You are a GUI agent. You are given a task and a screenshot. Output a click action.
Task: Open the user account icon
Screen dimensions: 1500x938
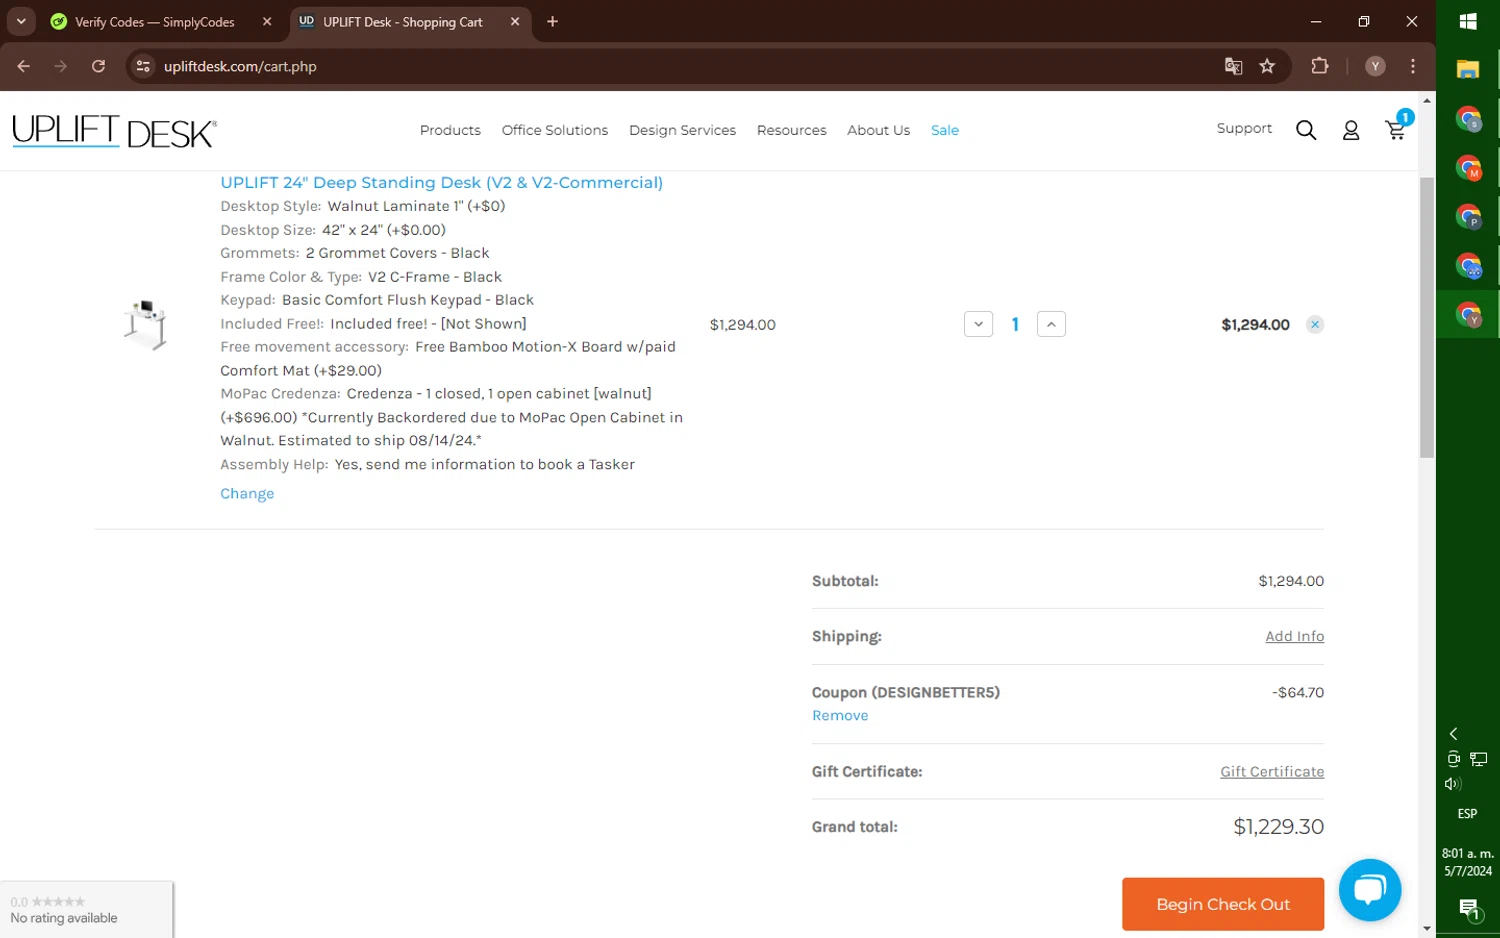click(x=1351, y=130)
